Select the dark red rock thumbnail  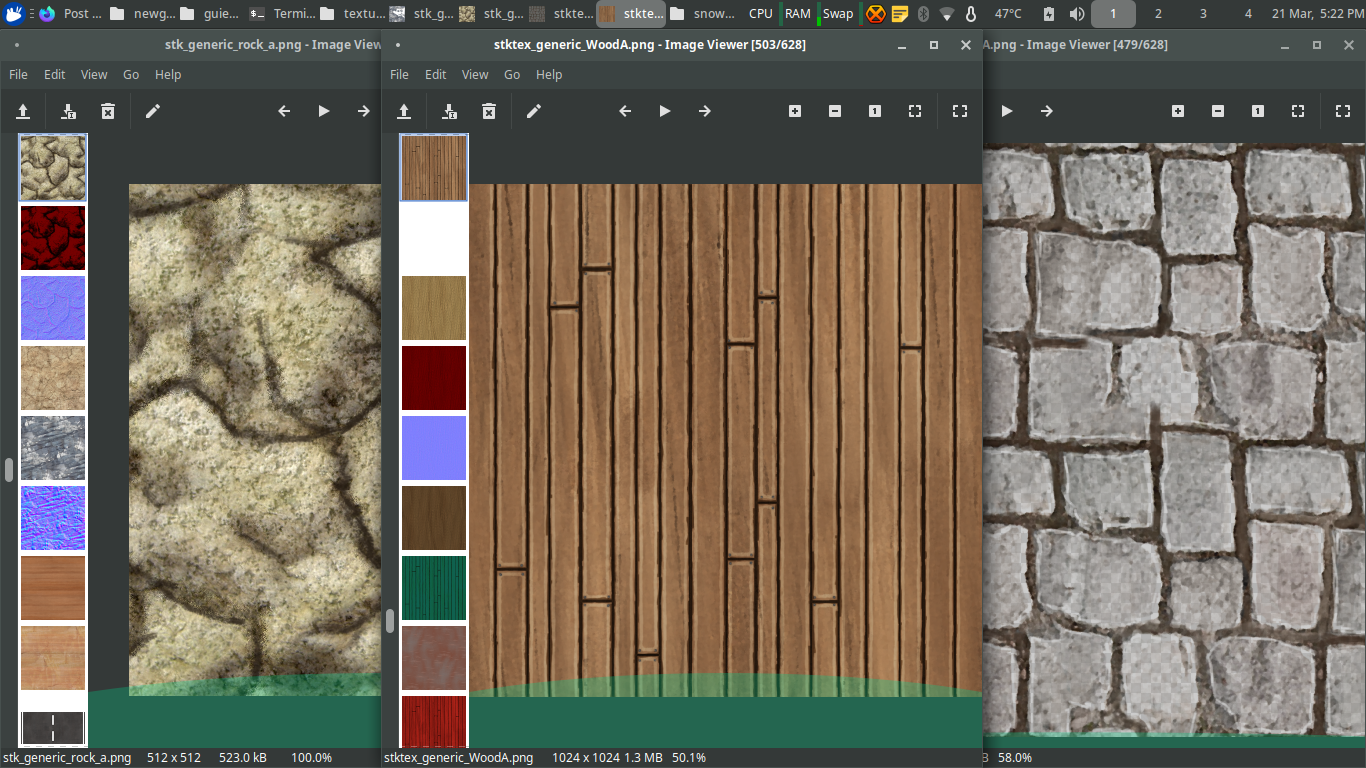53,238
